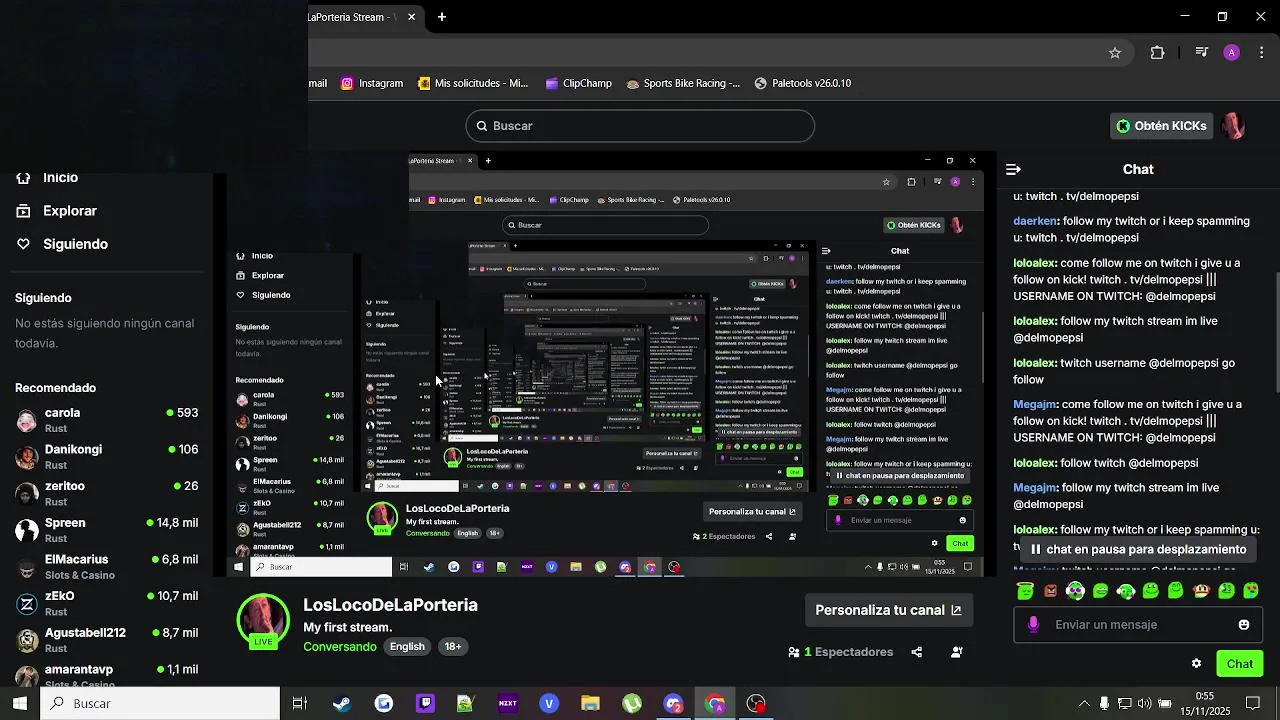Open the Windows notification center
This screenshot has width=1280, height=720.
click(1253, 704)
